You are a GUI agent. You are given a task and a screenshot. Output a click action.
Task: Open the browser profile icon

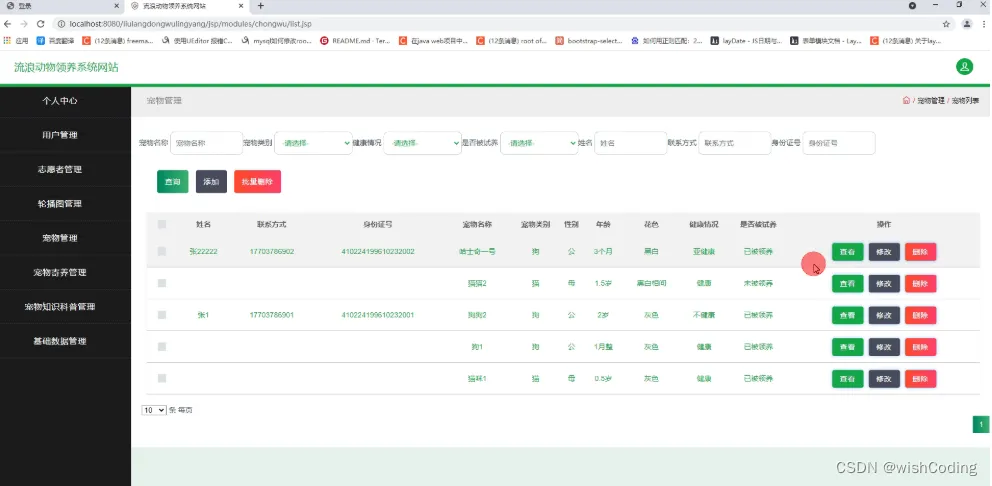coord(967,24)
